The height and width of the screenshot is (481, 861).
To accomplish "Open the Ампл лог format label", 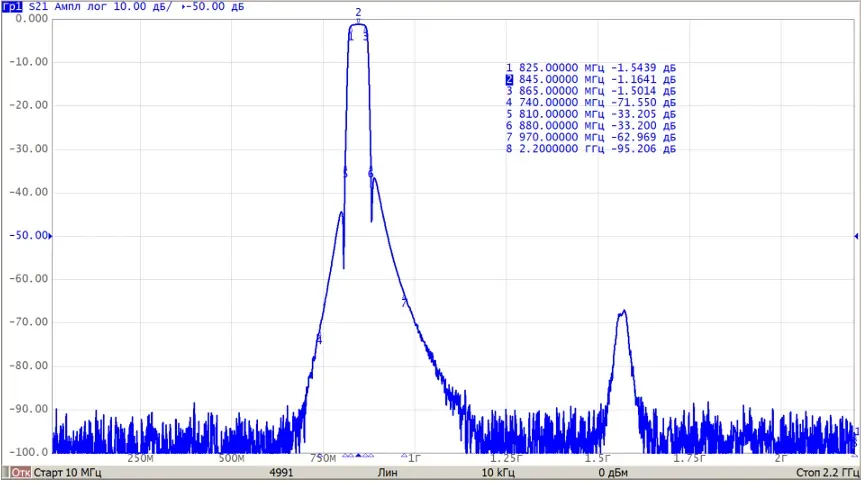I will click(x=80, y=7).
